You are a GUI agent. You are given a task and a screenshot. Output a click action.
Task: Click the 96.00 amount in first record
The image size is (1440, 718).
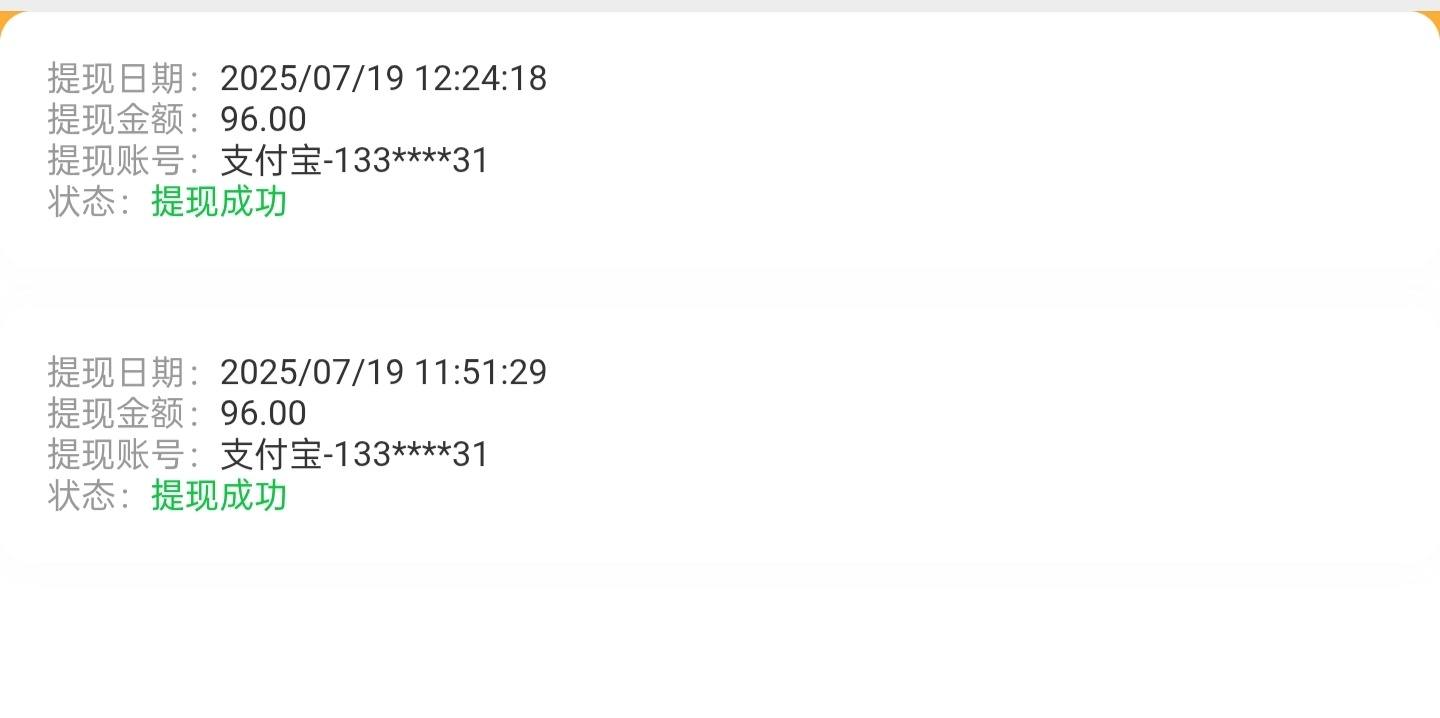(x=263, y=119)
